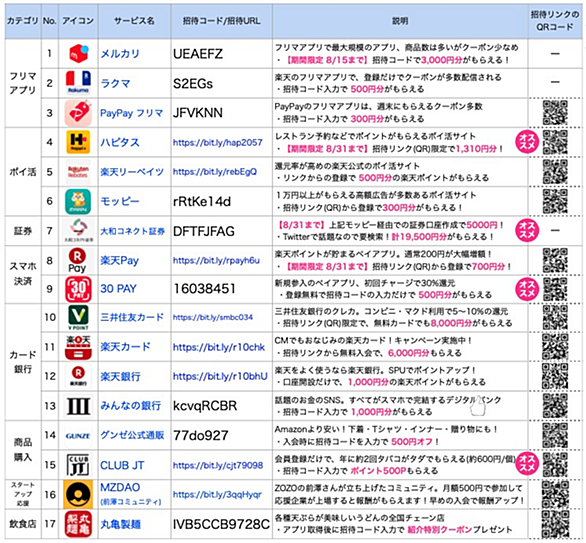Open the 楽天銀行 service name link
Viewport: 586px width, 543px height.
120,376
